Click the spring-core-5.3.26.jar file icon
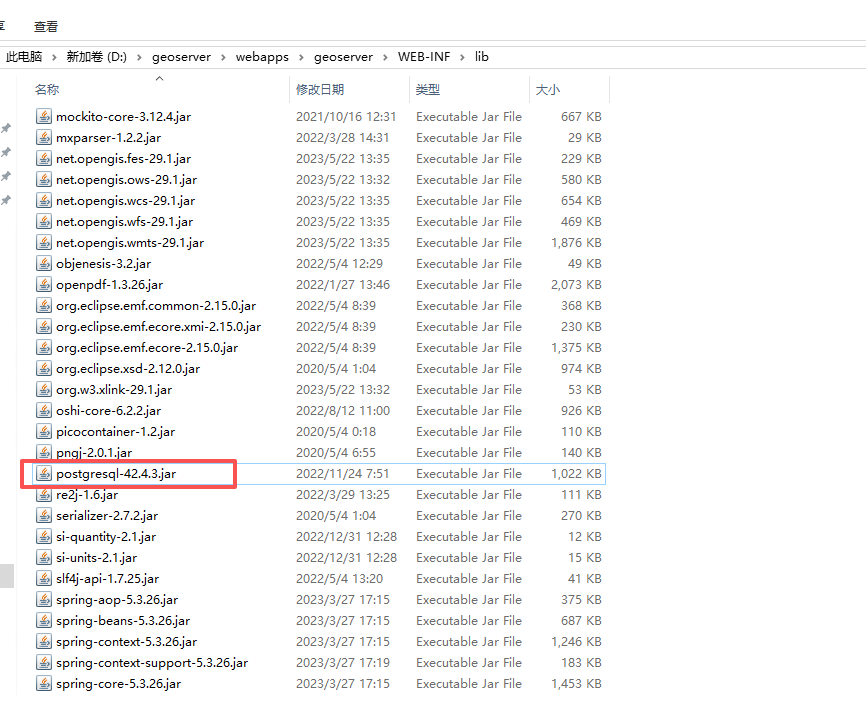The image size is (866, 724). (x=44, y=683)
